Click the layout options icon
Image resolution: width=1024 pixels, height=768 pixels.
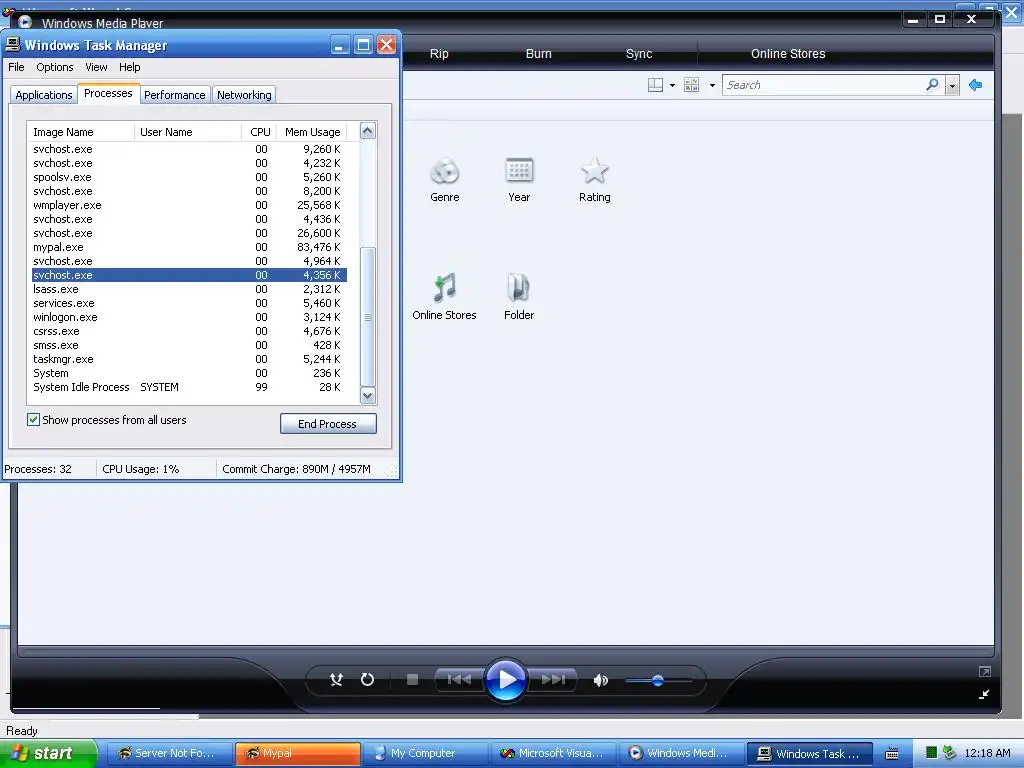point(655,85)
